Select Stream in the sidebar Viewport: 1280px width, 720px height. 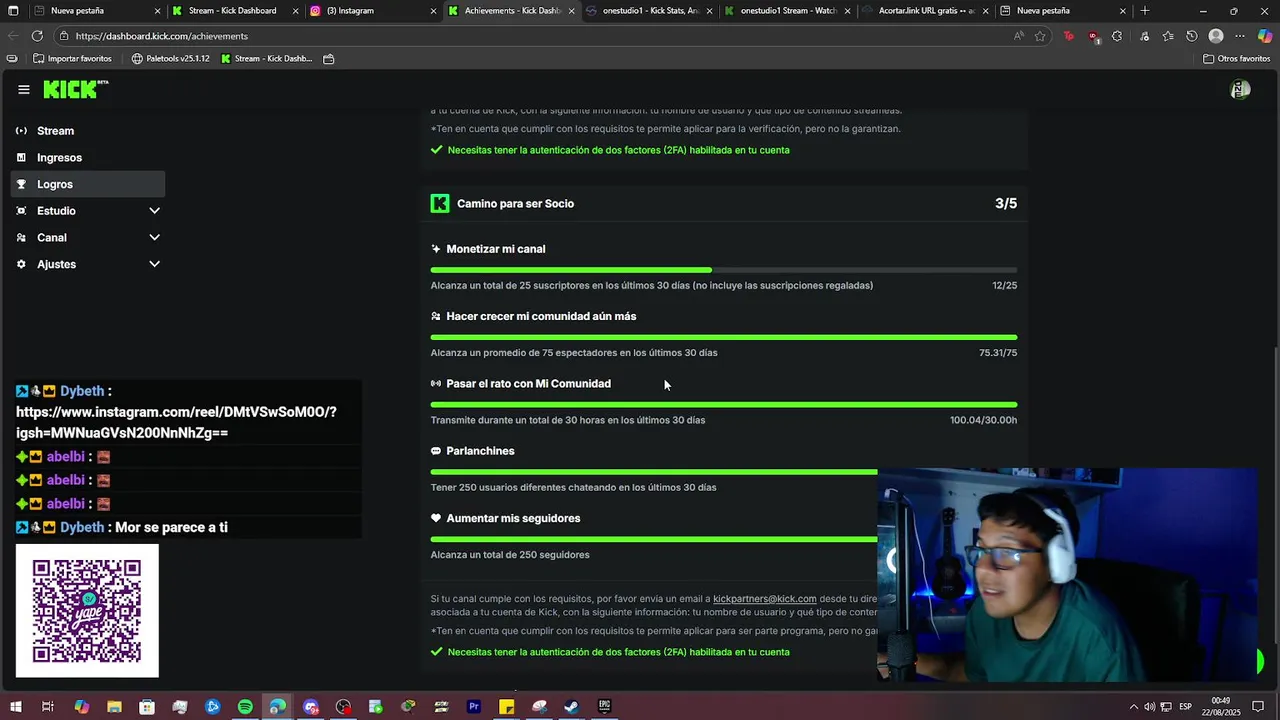[88, 131]
